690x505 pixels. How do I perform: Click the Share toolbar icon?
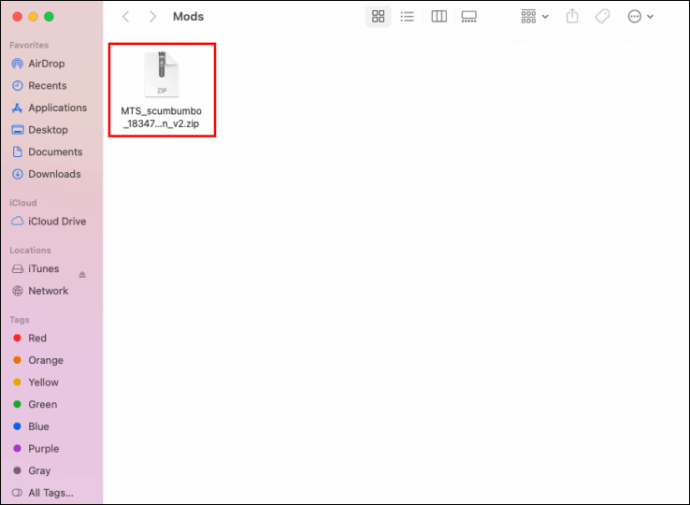pyautogui.click(x=572, y=16)
